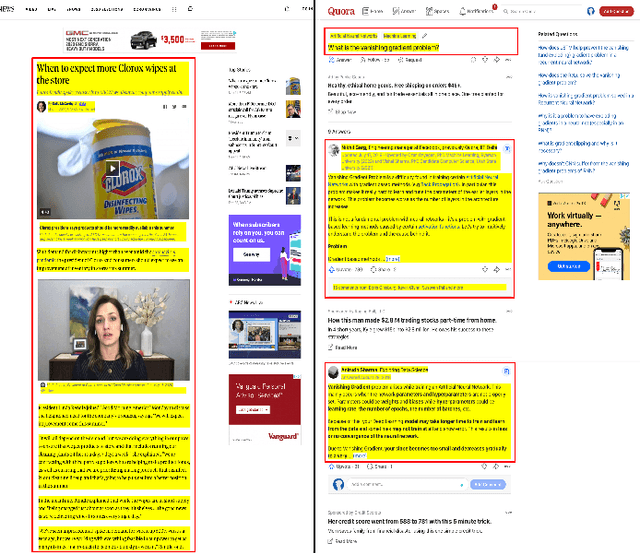Click Shop Now on the home goods ad
640x553 pixels.
click(x=342, y=112)
